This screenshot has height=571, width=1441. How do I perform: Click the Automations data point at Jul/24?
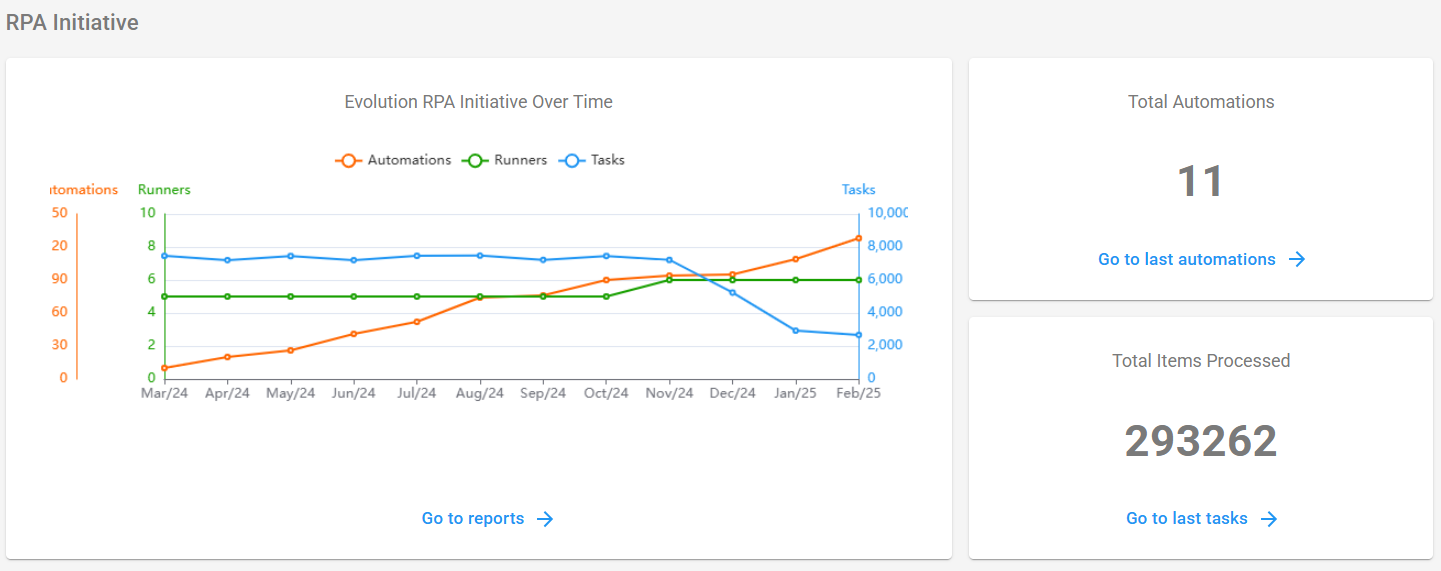pyautogui.click(x=416, y=321)
